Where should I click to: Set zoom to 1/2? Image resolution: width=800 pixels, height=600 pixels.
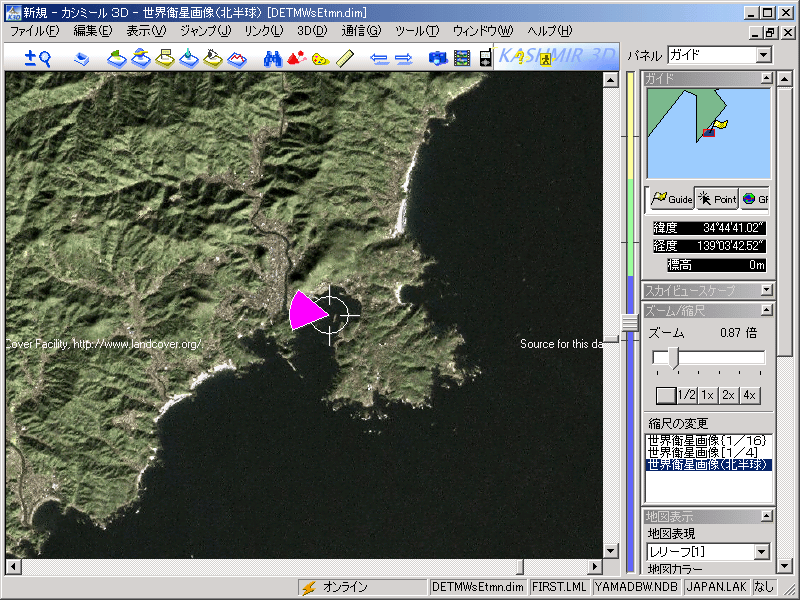point(687,395)
